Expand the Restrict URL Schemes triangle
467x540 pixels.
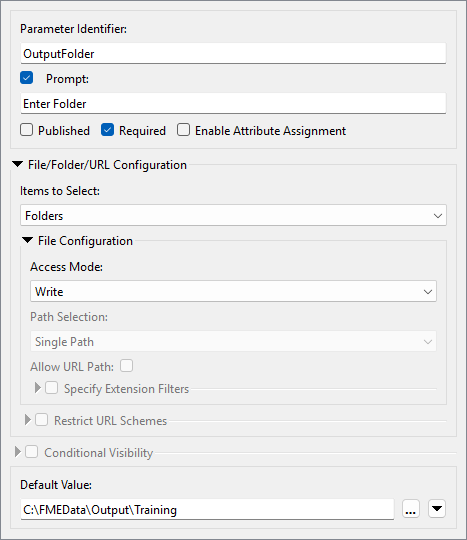pyautogui.click(x=28, y=420)
